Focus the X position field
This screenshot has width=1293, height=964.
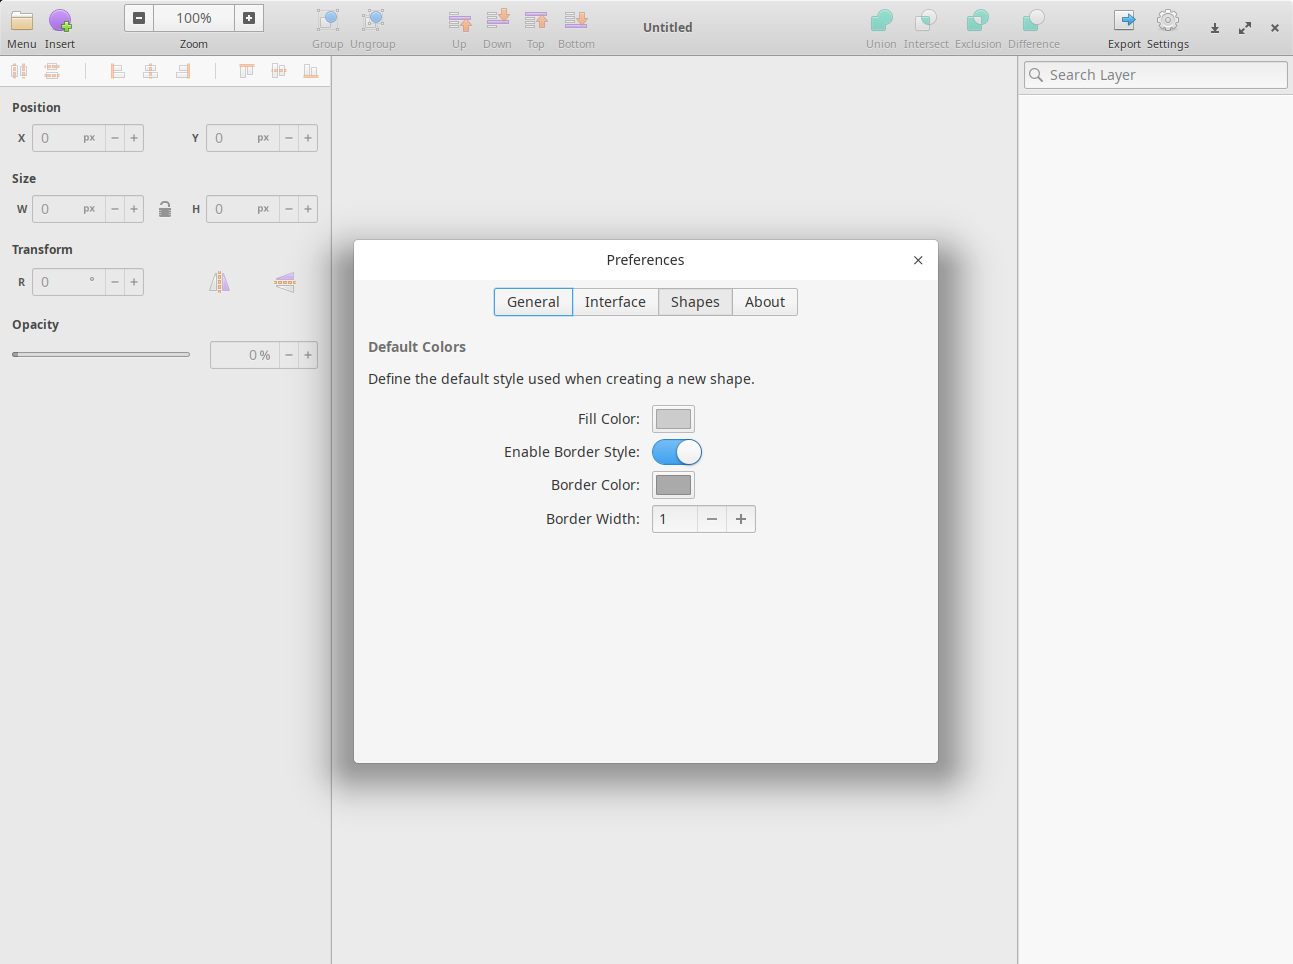[69, 138]
